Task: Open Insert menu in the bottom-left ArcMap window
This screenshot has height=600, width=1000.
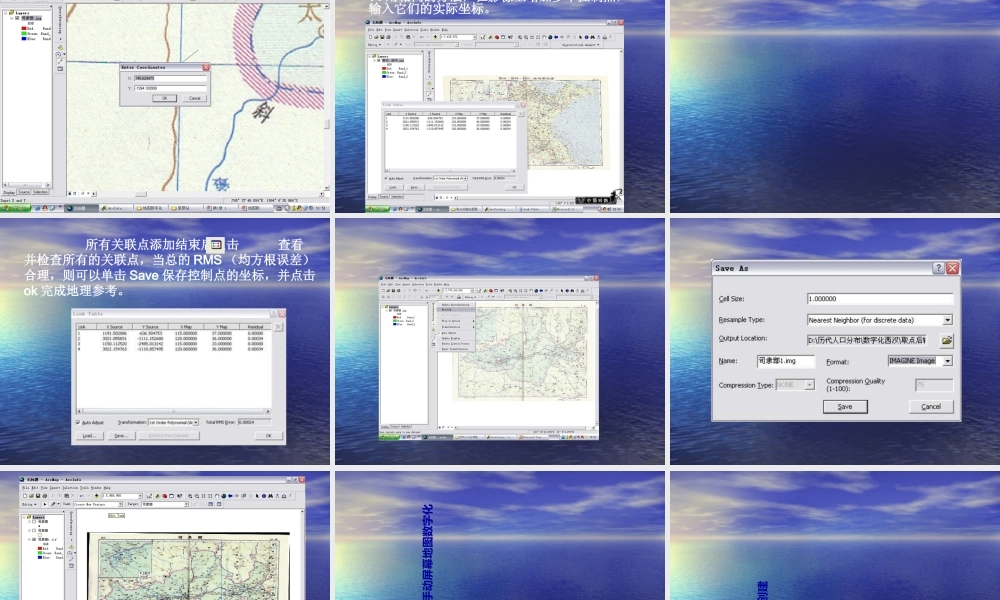Action: click(x=55, y=488)
